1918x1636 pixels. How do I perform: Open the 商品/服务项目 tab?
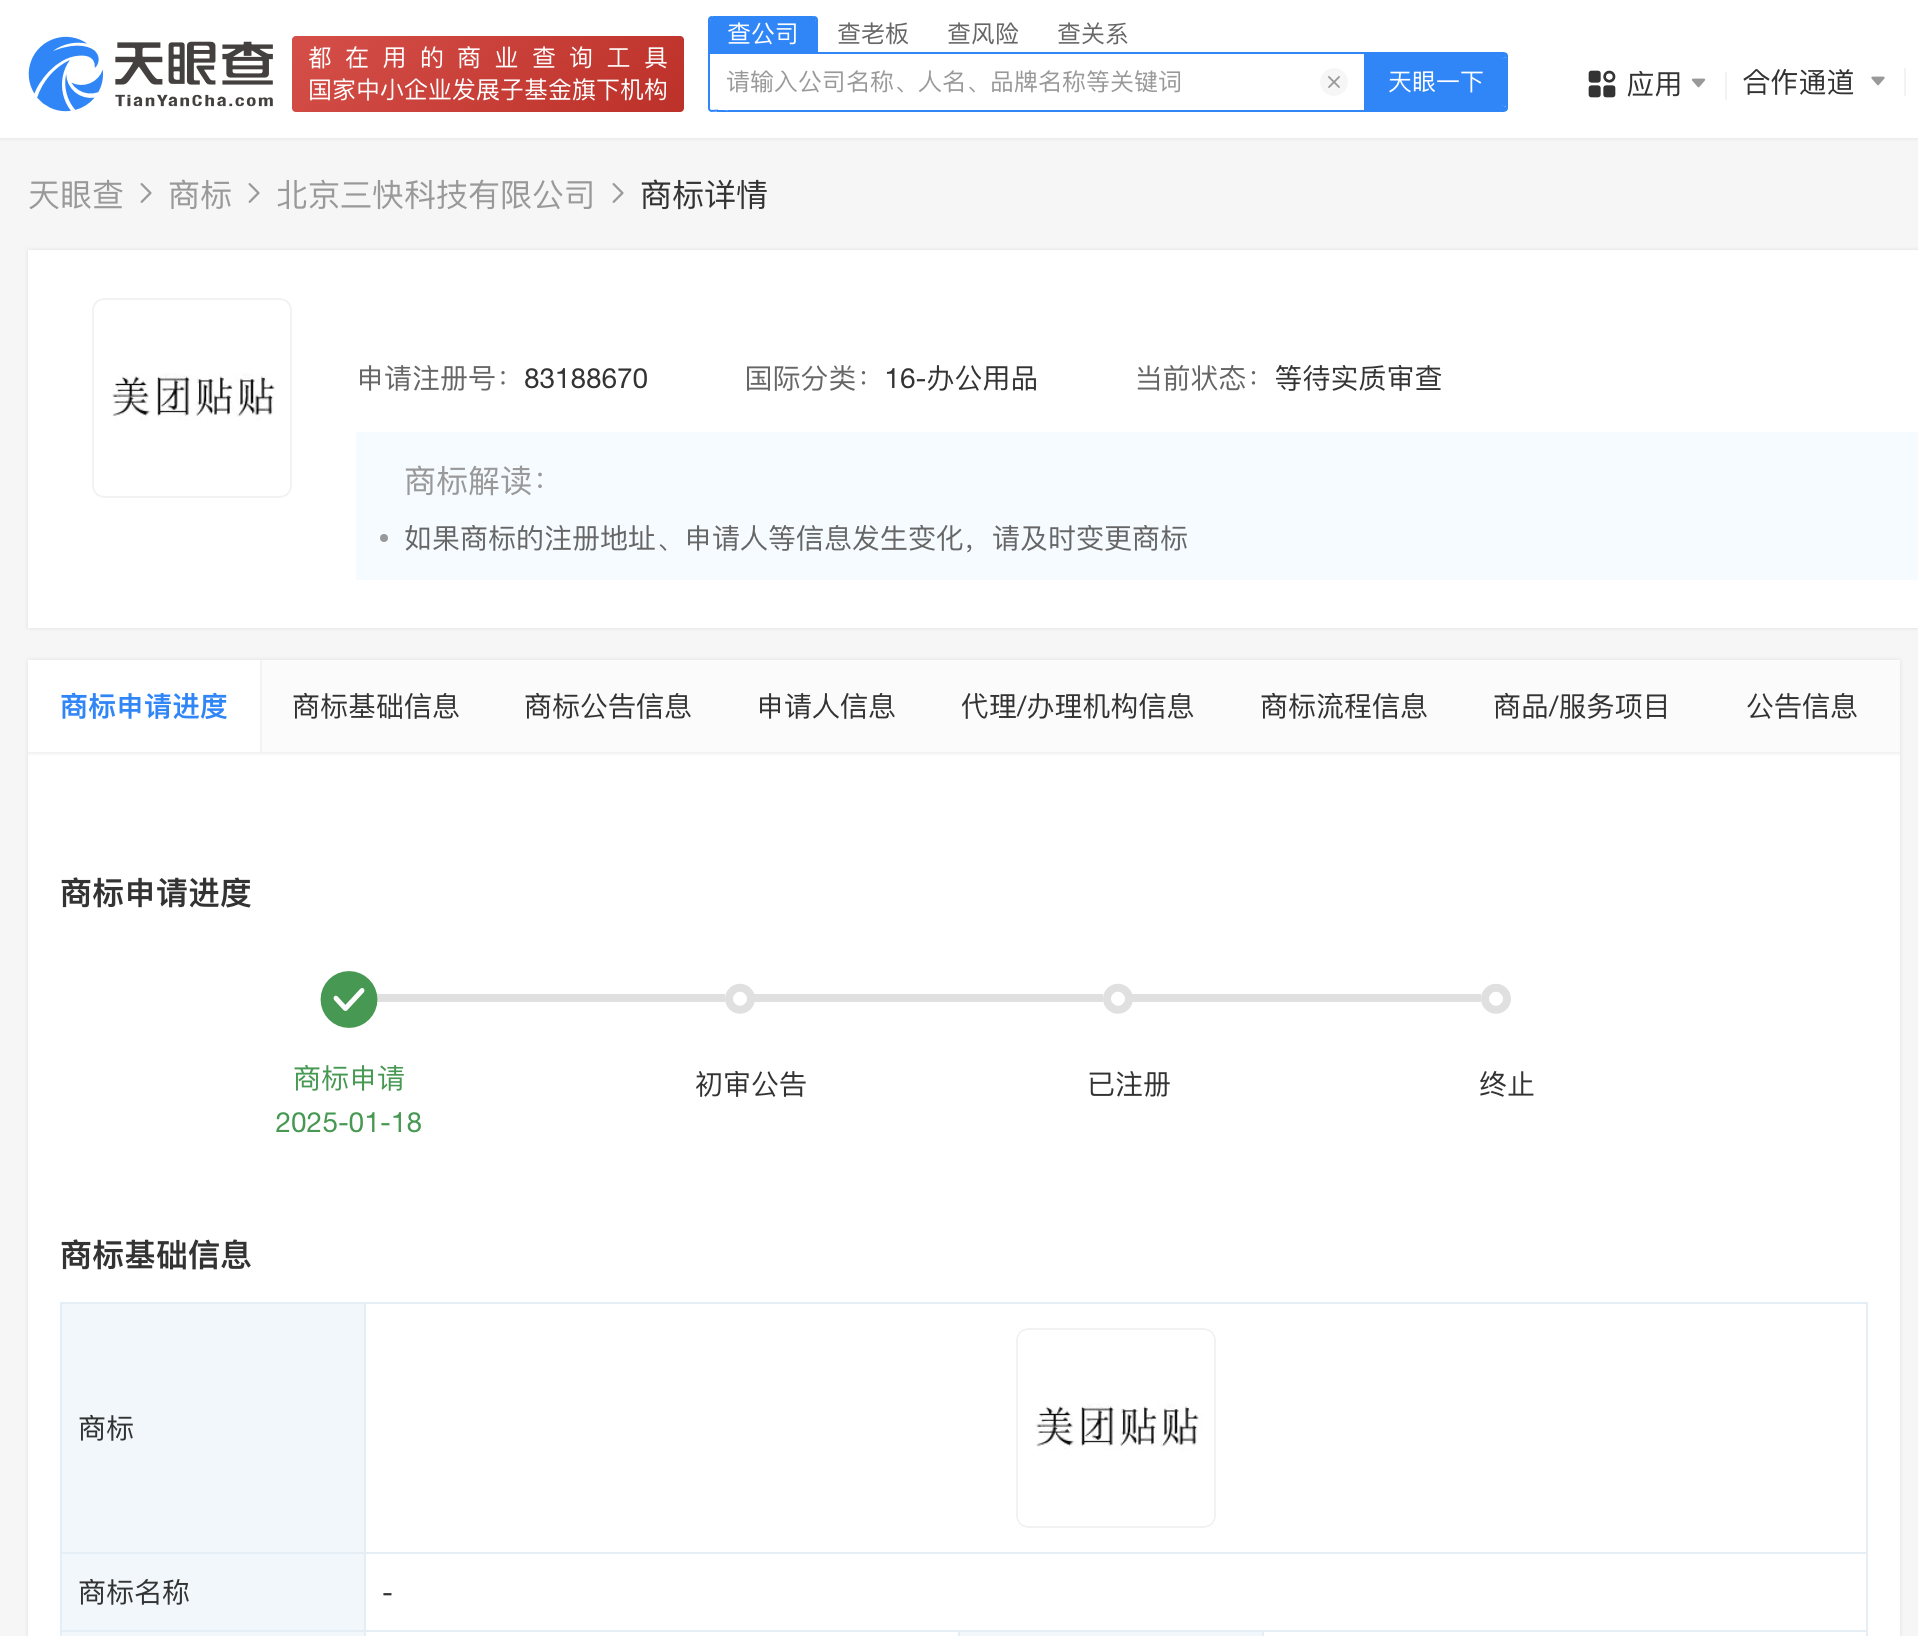1580,707
